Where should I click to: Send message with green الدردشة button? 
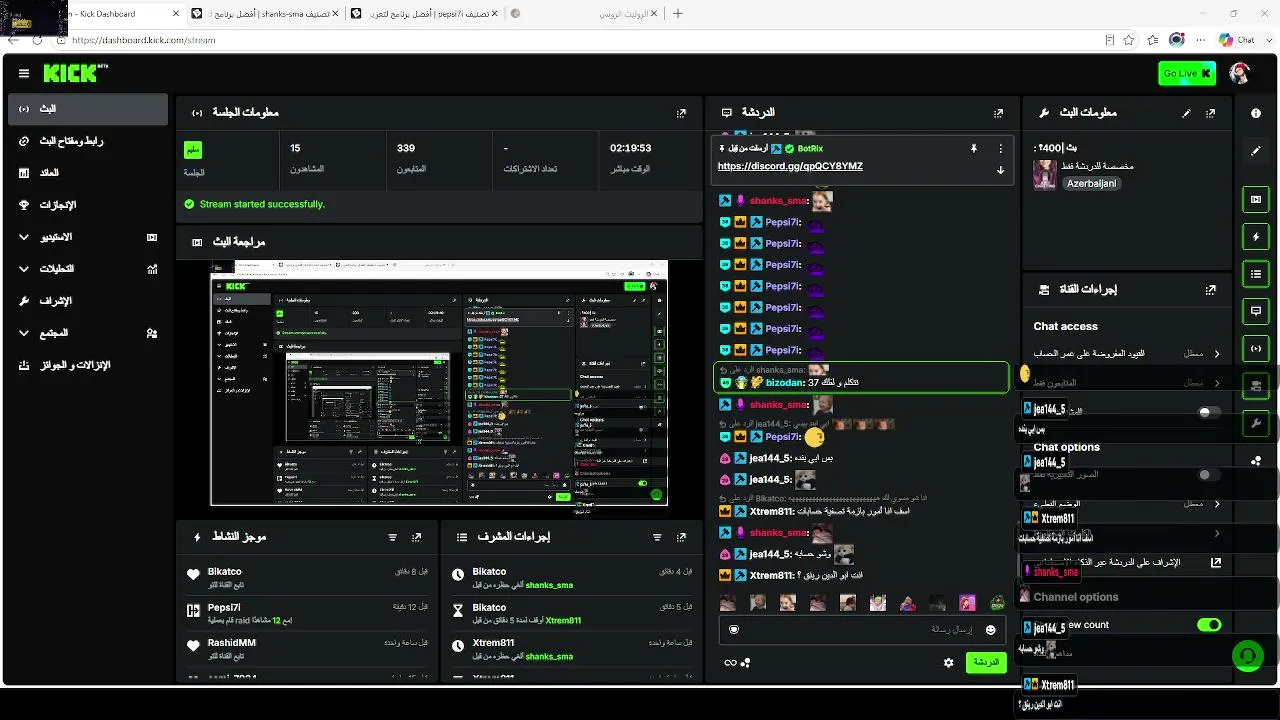(x=986, y=662)
